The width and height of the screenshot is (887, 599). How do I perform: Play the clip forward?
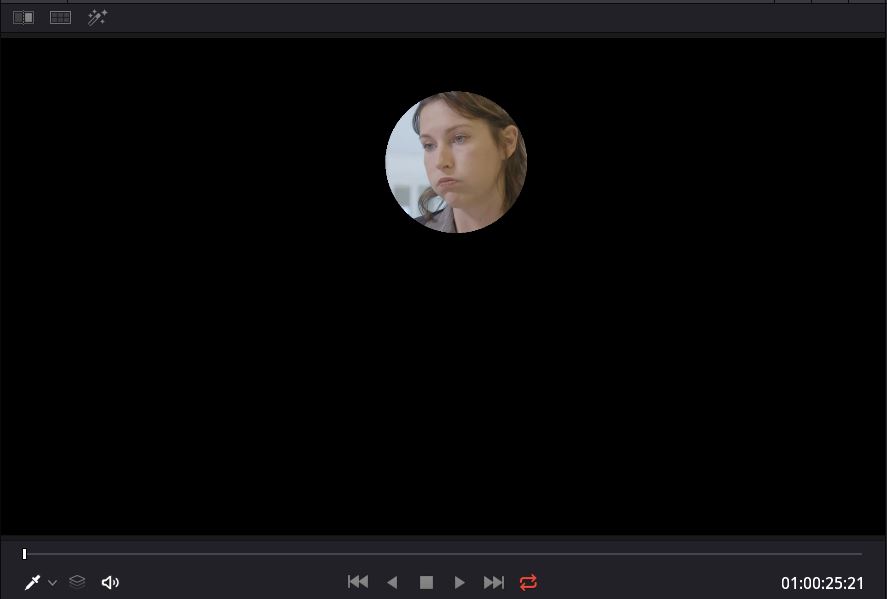[x=460, y=582]
